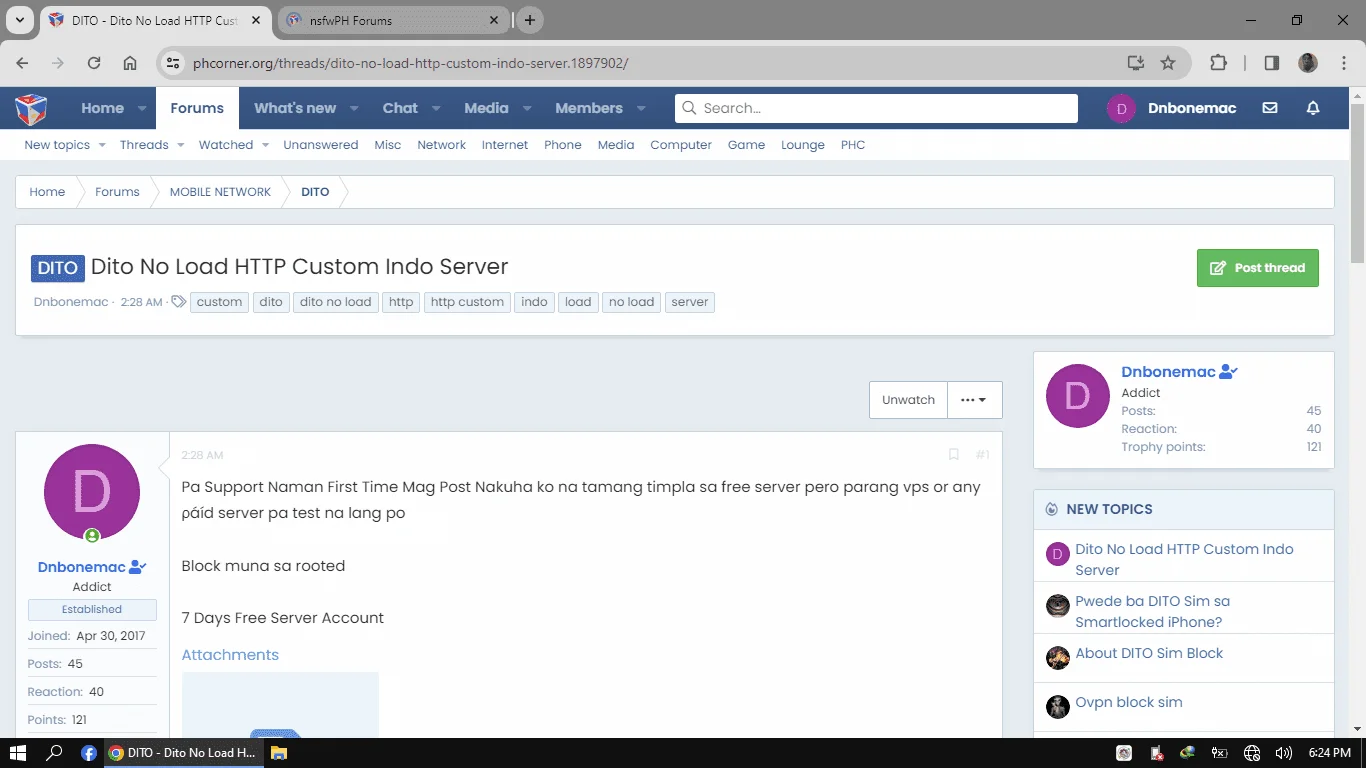
Task: Expand the Home menu dropdown arrow
Action: pos(142,108)
